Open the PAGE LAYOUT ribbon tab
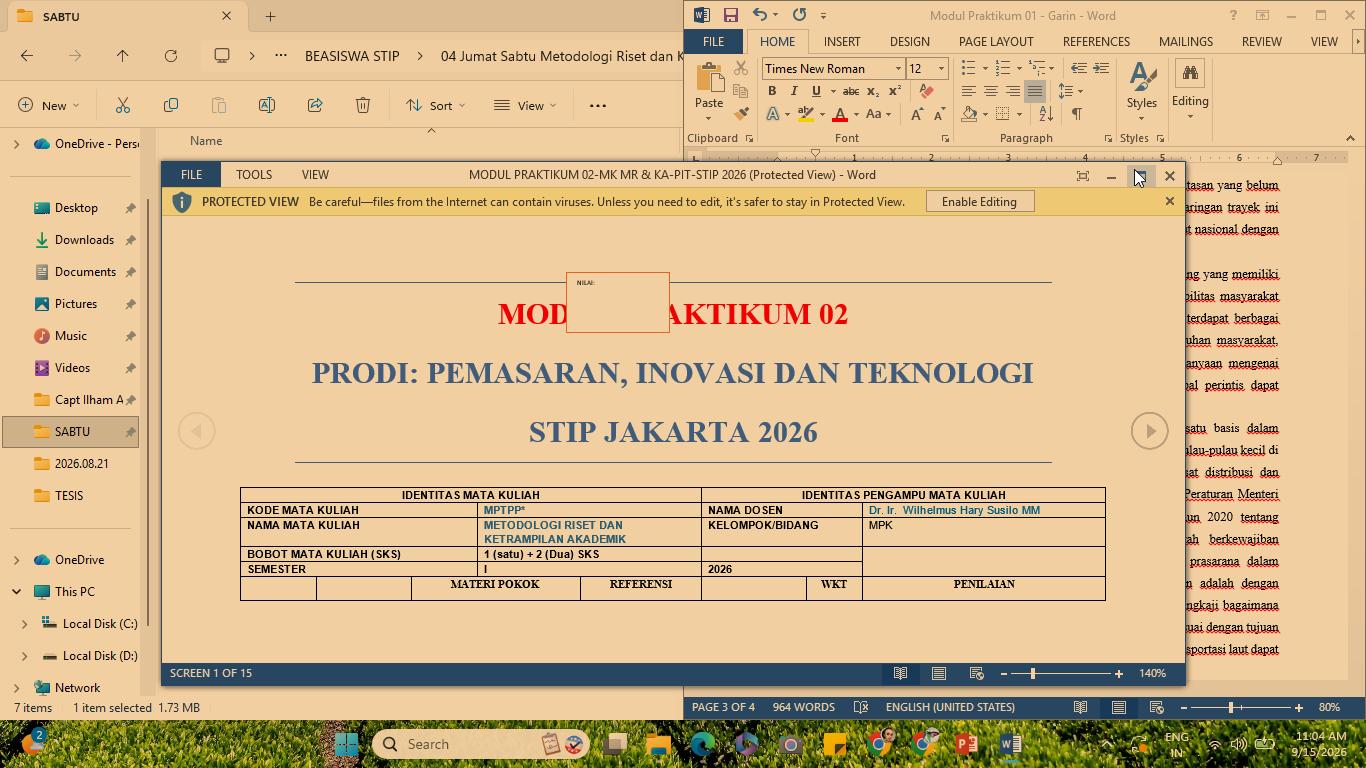Image resolution: width=1366 pixels, height=768 pixels. click(996, 41)
